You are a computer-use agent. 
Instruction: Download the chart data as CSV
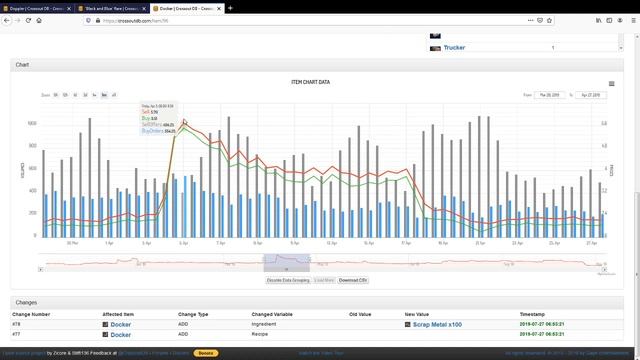pyautogui.click(x=353, y=280)
